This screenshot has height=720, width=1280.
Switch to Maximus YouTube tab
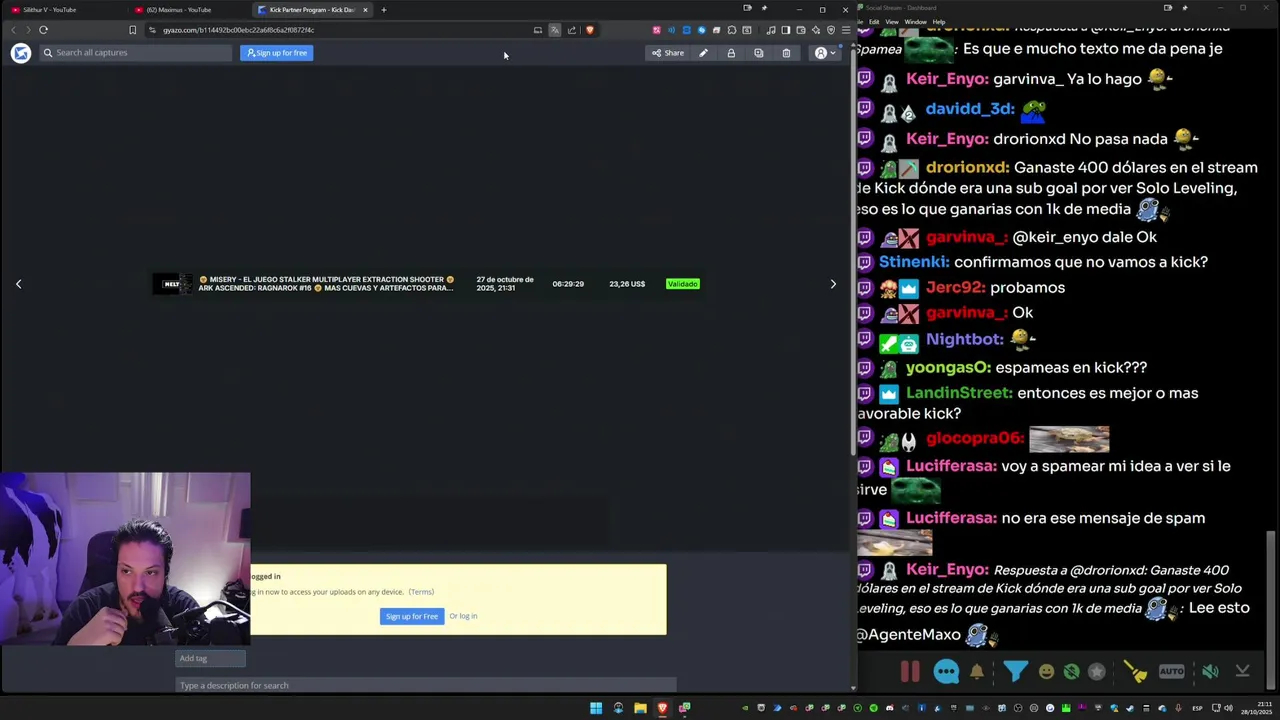pyautogui.click(x=185, y=10)
